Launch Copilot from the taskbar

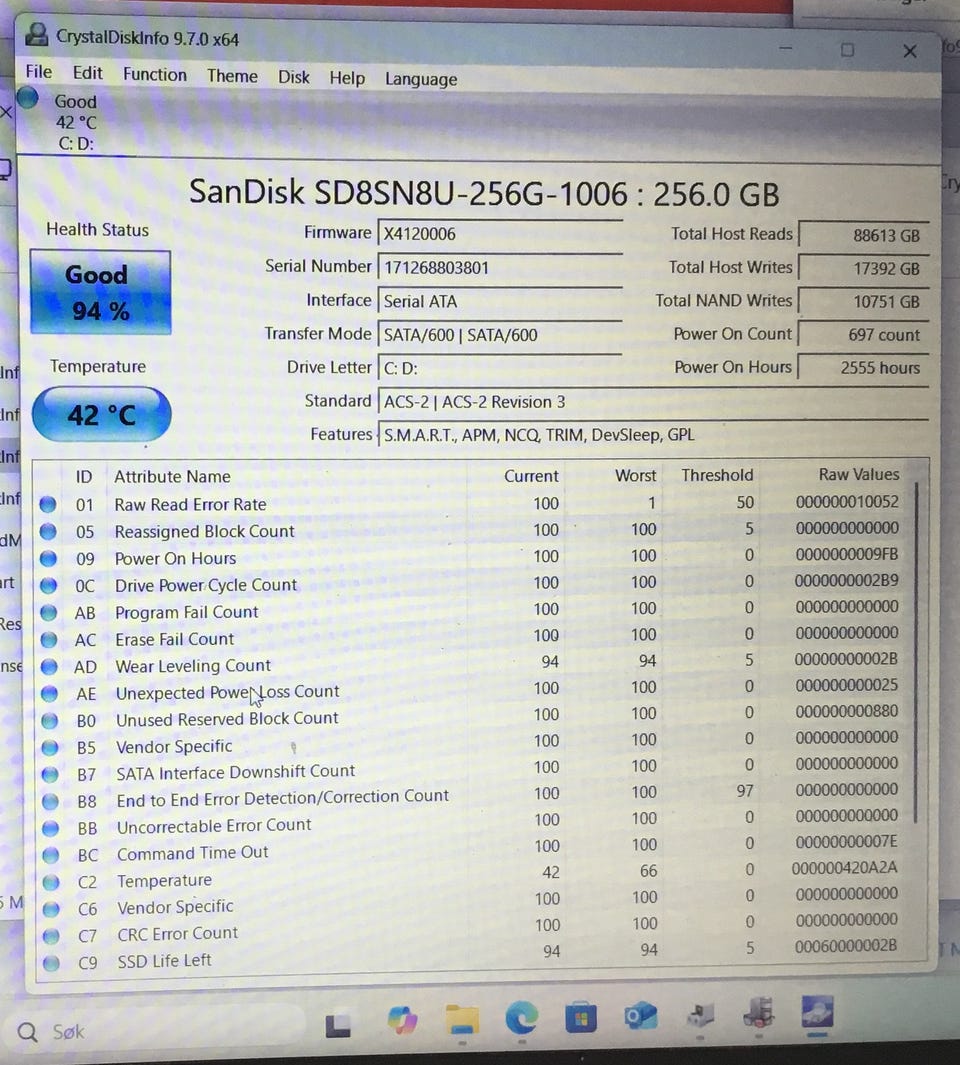pos(402,1021)
